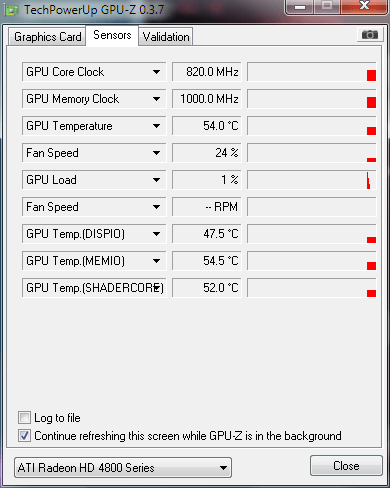Viewport: 390px width, 488px height.
Task: Switch to the Graphics Card tab
Action: (x=47, y=37)
